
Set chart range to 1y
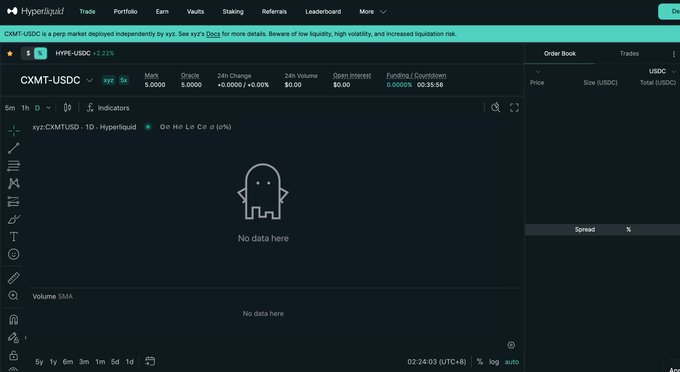(53, 362)
